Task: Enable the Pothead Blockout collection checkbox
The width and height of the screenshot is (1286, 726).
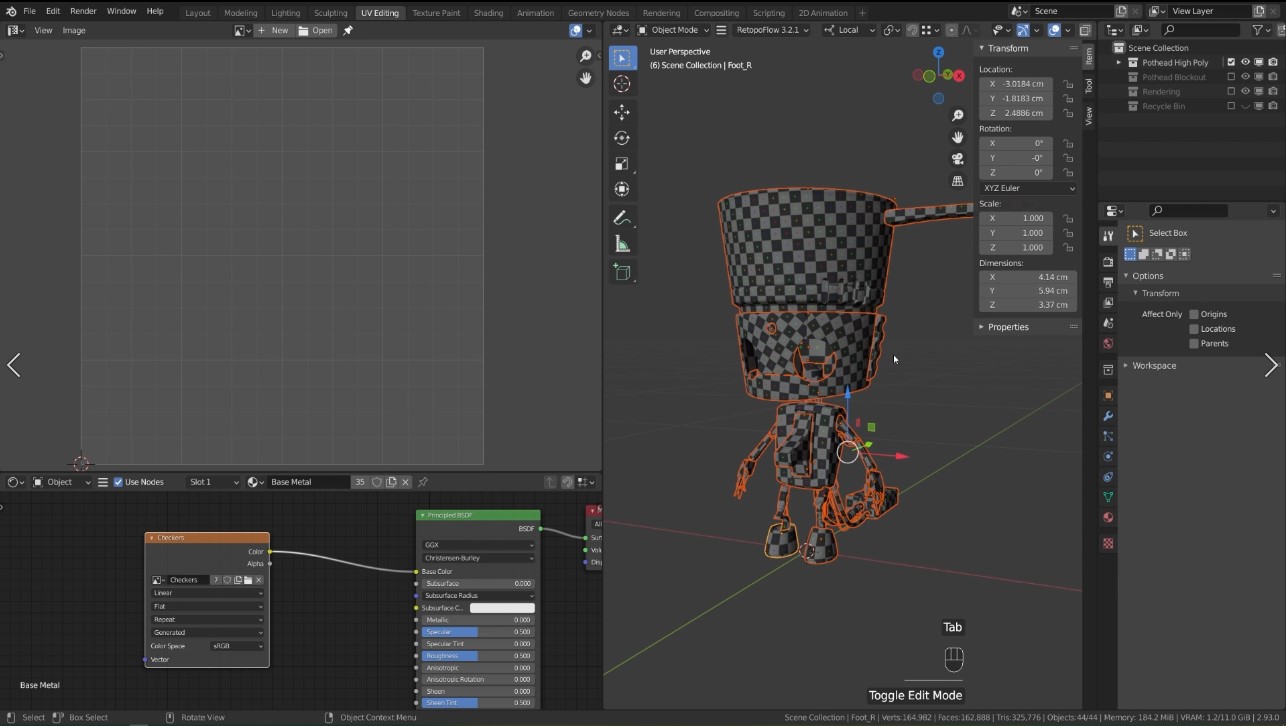Action: coord(1231,76)
